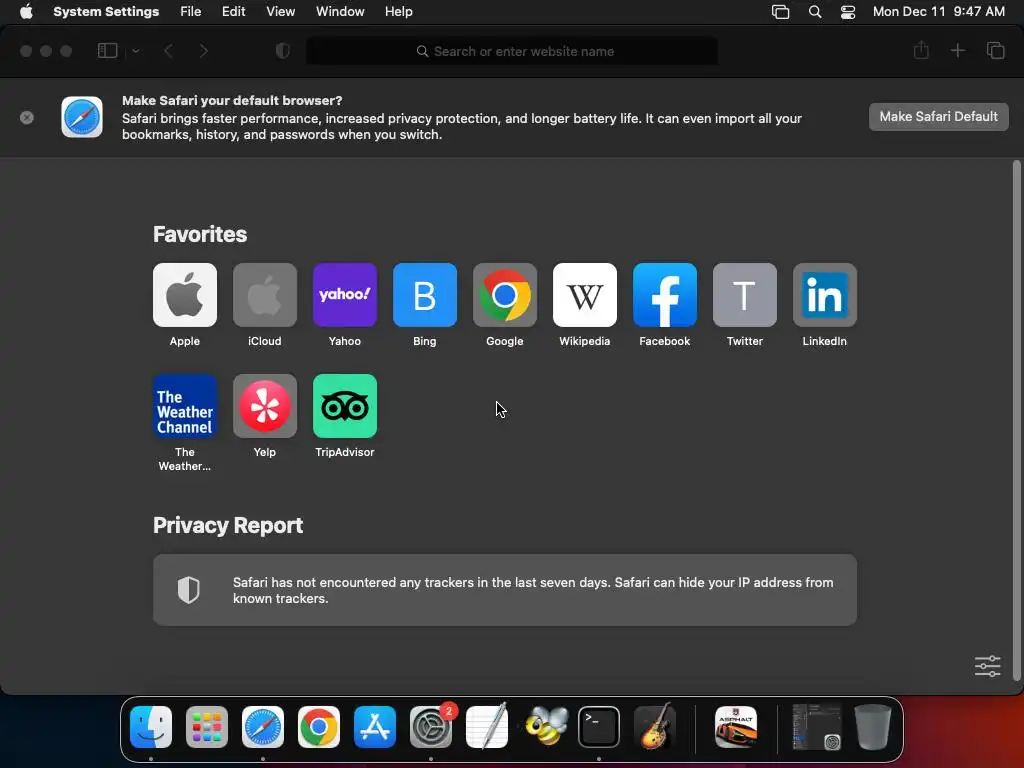
Task: Click the Favorites heading
Action: click(x=200, y=234)
